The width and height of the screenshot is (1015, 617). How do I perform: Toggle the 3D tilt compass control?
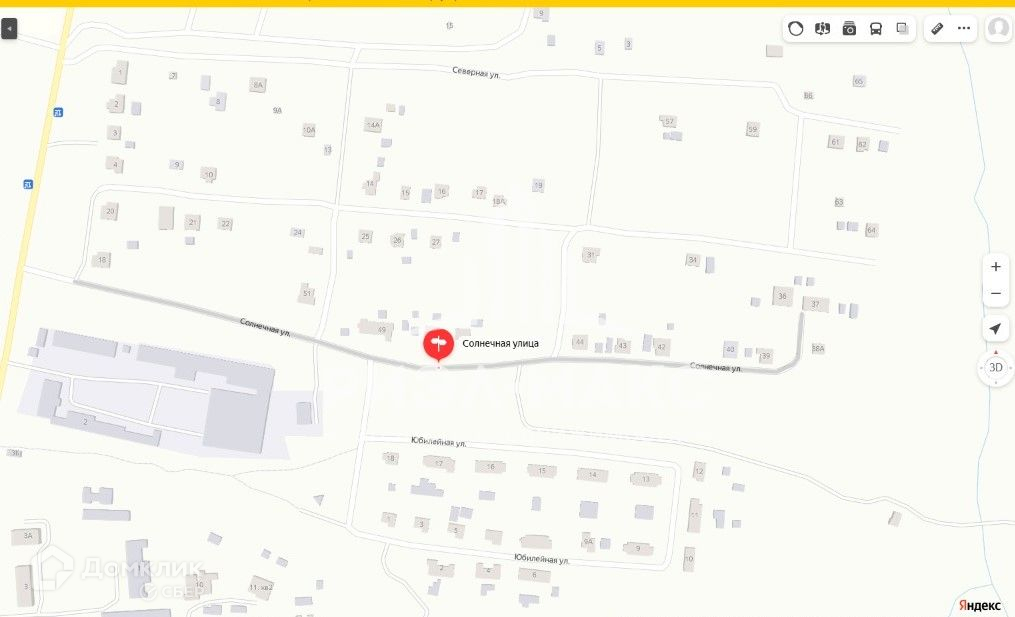(x=996, y=368)
